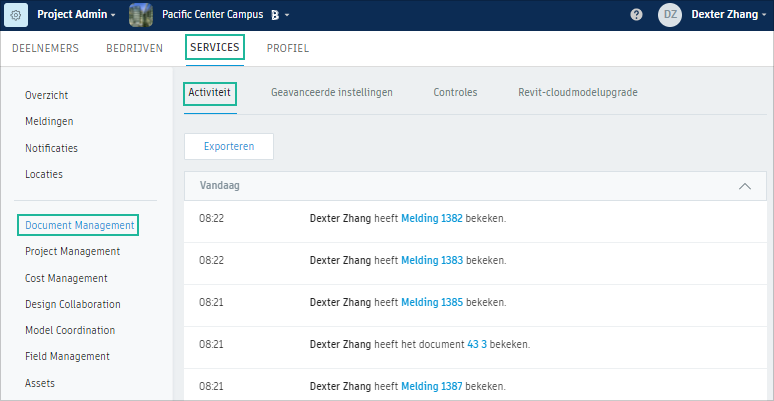Open the Geavanceerde instellingen tab

click(x=332, y=92)
